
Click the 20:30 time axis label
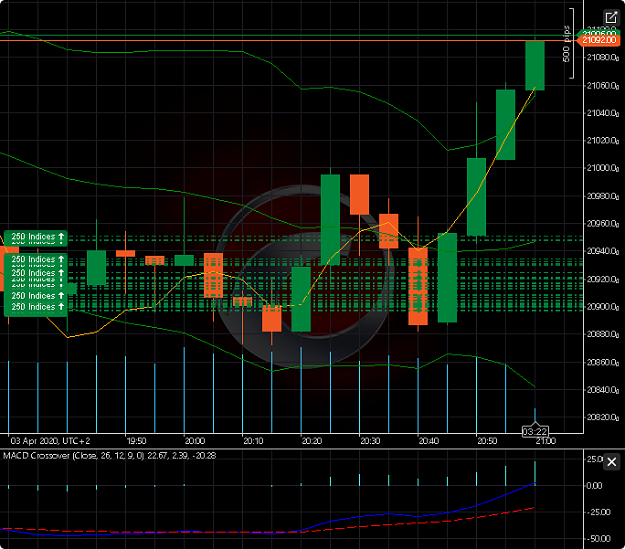tap(370, 441)
